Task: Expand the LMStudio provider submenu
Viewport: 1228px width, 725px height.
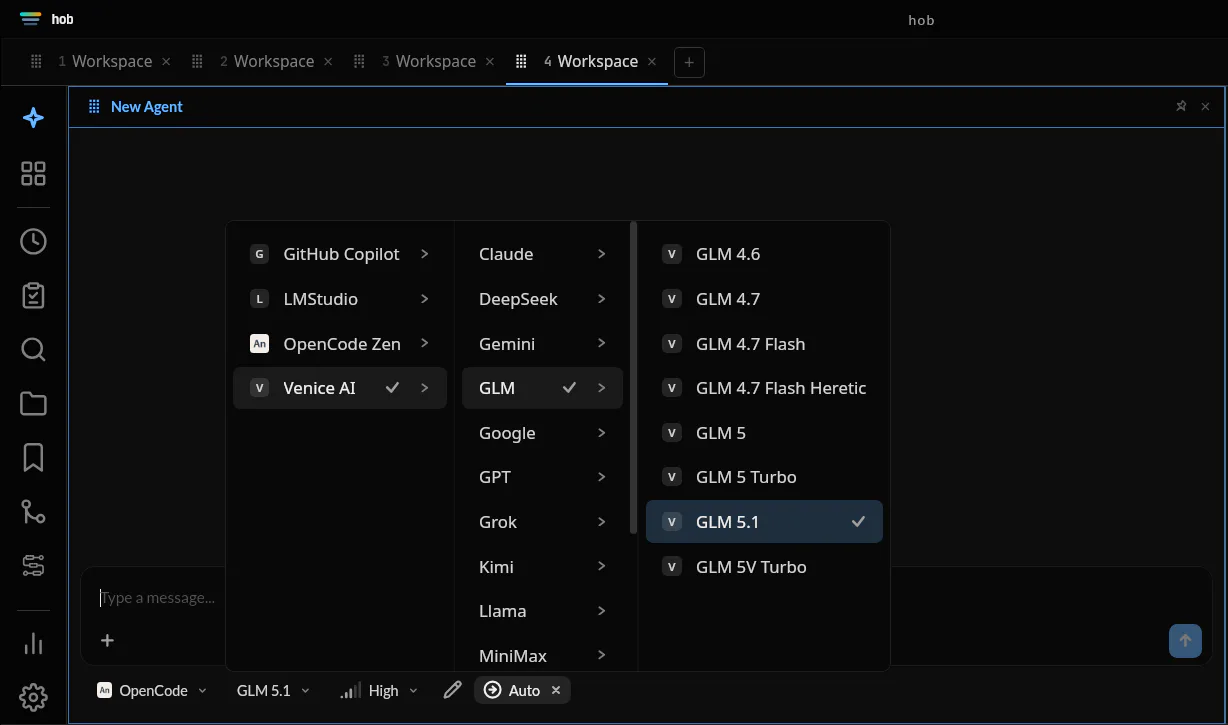Action: pos(340,299)
